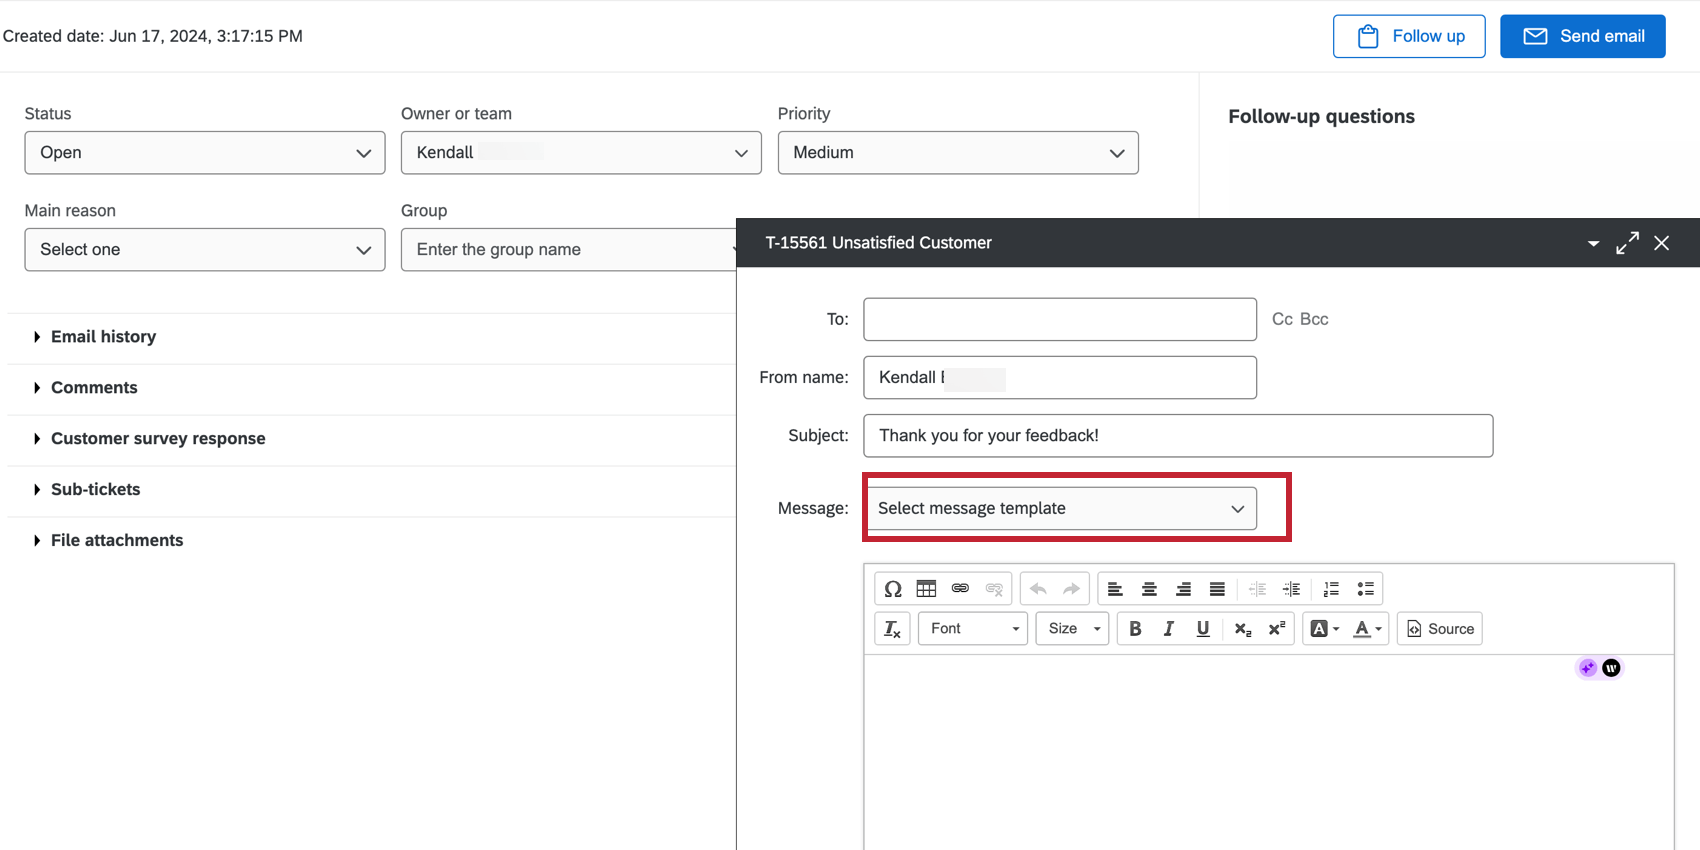This screenshot has height=850, width=1700.
Task: Toggle italic formatting
Action: tap(1168, 629)
